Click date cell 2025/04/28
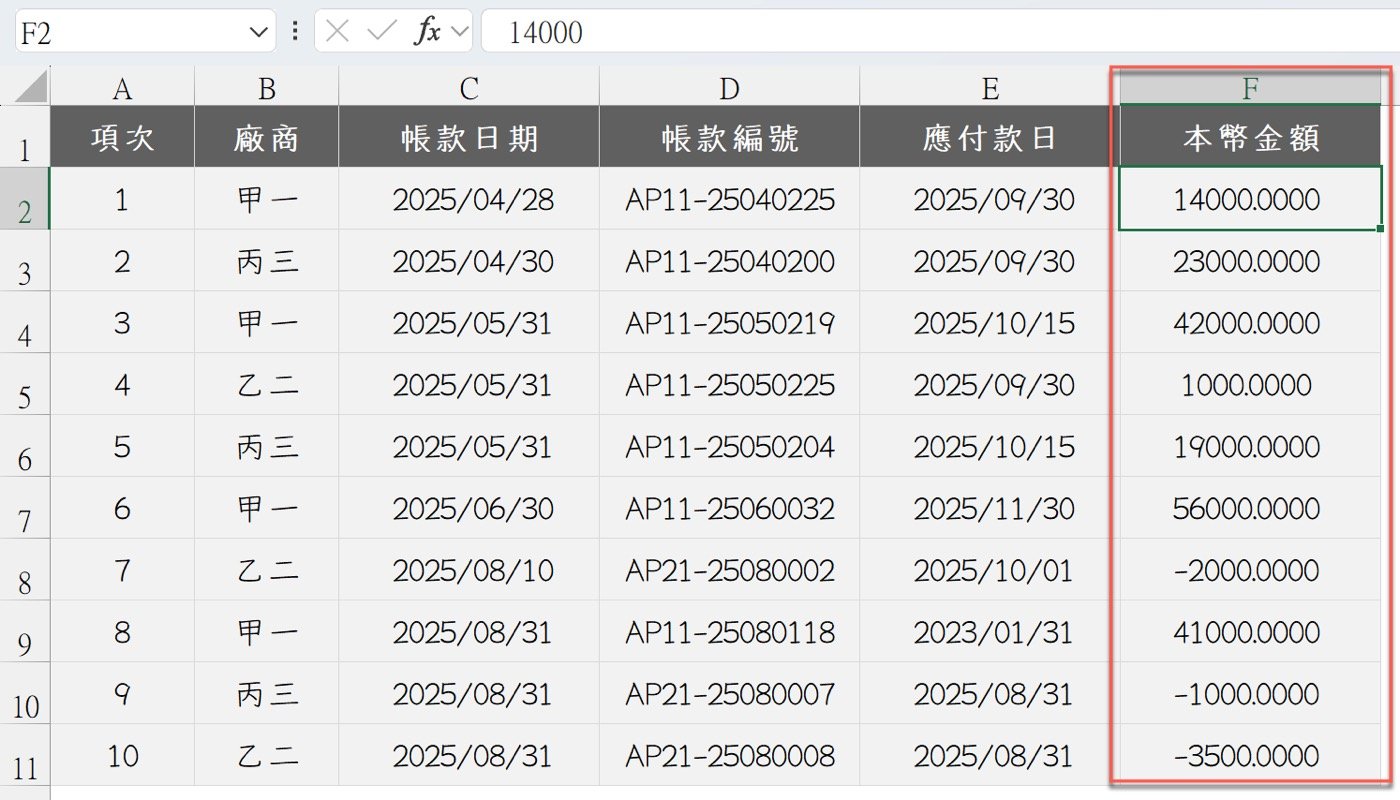 [469, 199]
